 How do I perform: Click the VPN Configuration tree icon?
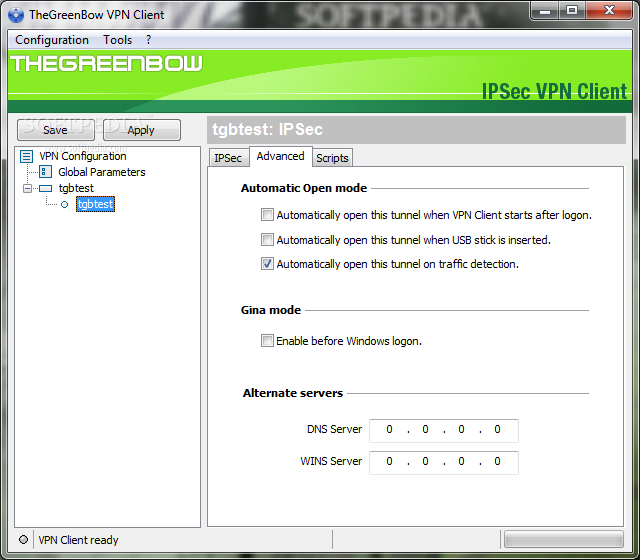(27, 156)
